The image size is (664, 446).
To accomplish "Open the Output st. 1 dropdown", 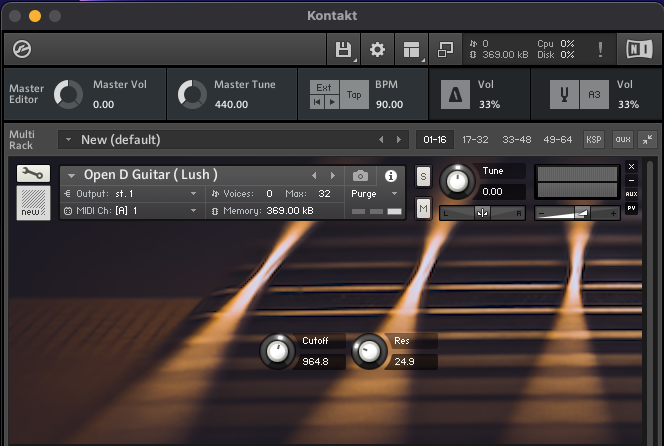I will pyautogui.click(x=131, y=194).
